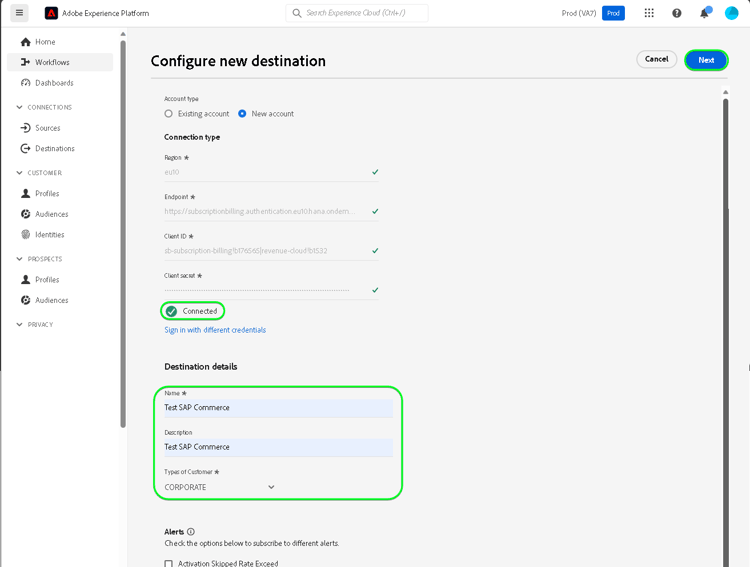This screenshot has height=567, width=750.
Task: Collapse the Customer sidebar section
Action: tap(20, 173)
